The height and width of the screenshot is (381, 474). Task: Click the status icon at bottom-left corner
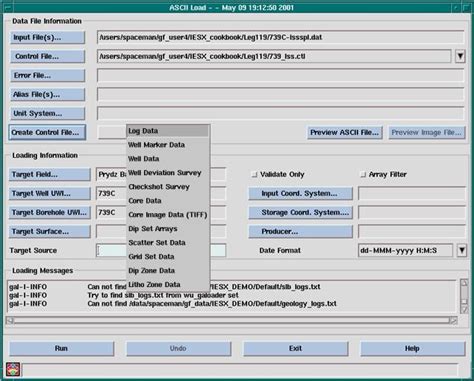point(13,369)
